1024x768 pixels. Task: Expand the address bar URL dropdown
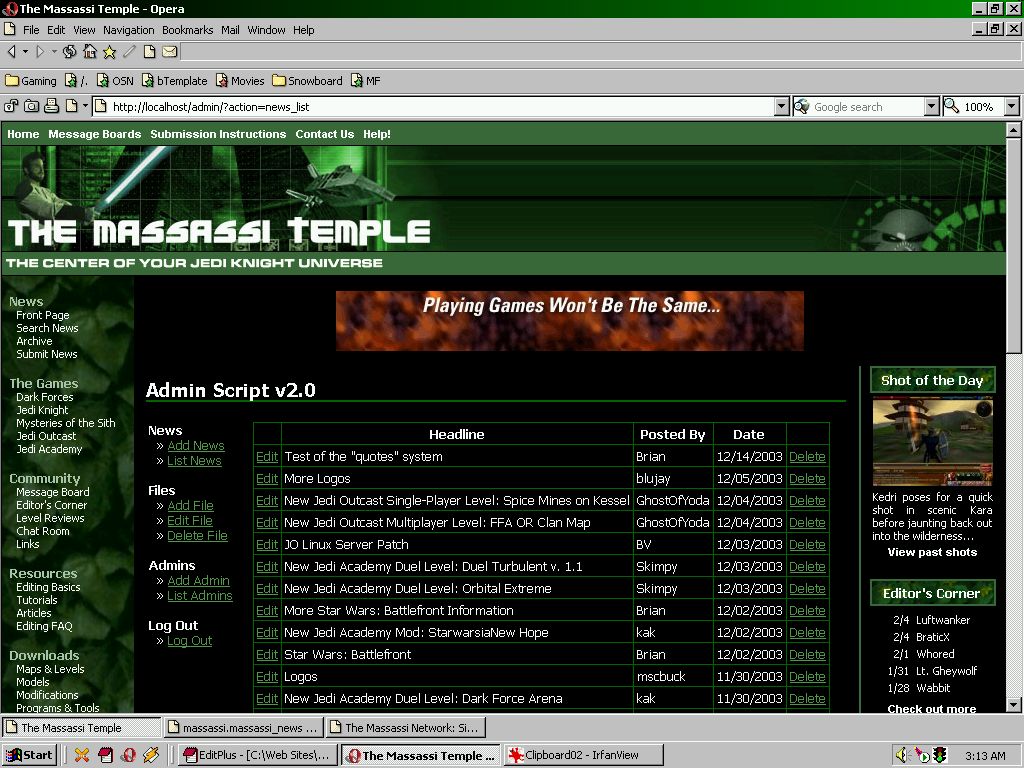[x=782, y=106]
